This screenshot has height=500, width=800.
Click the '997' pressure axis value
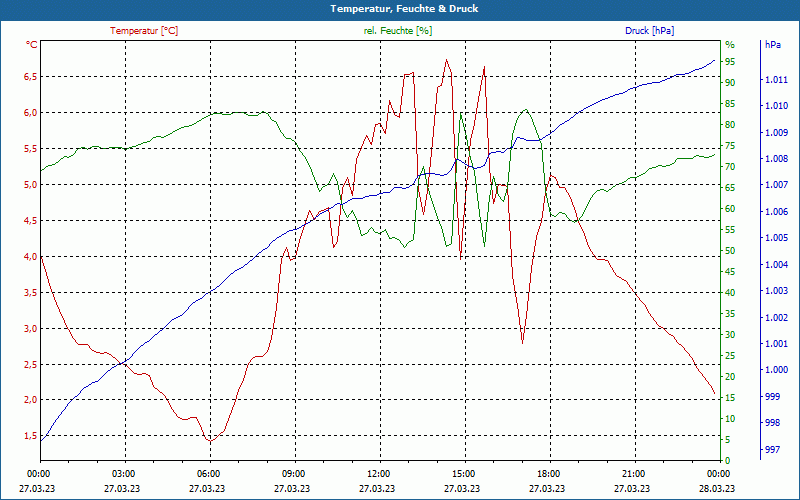(x=773, y=449)
